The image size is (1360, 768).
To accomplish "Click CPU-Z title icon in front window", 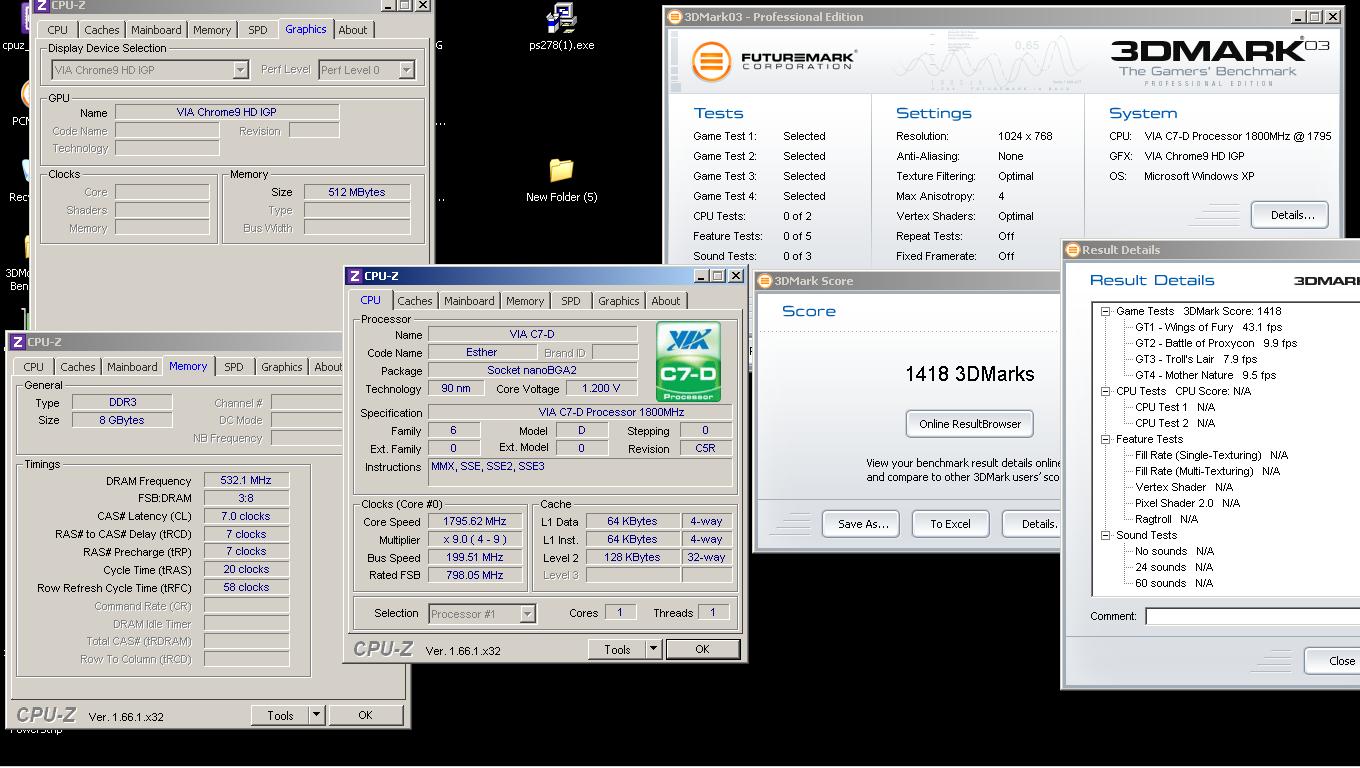I will [354, 276].
